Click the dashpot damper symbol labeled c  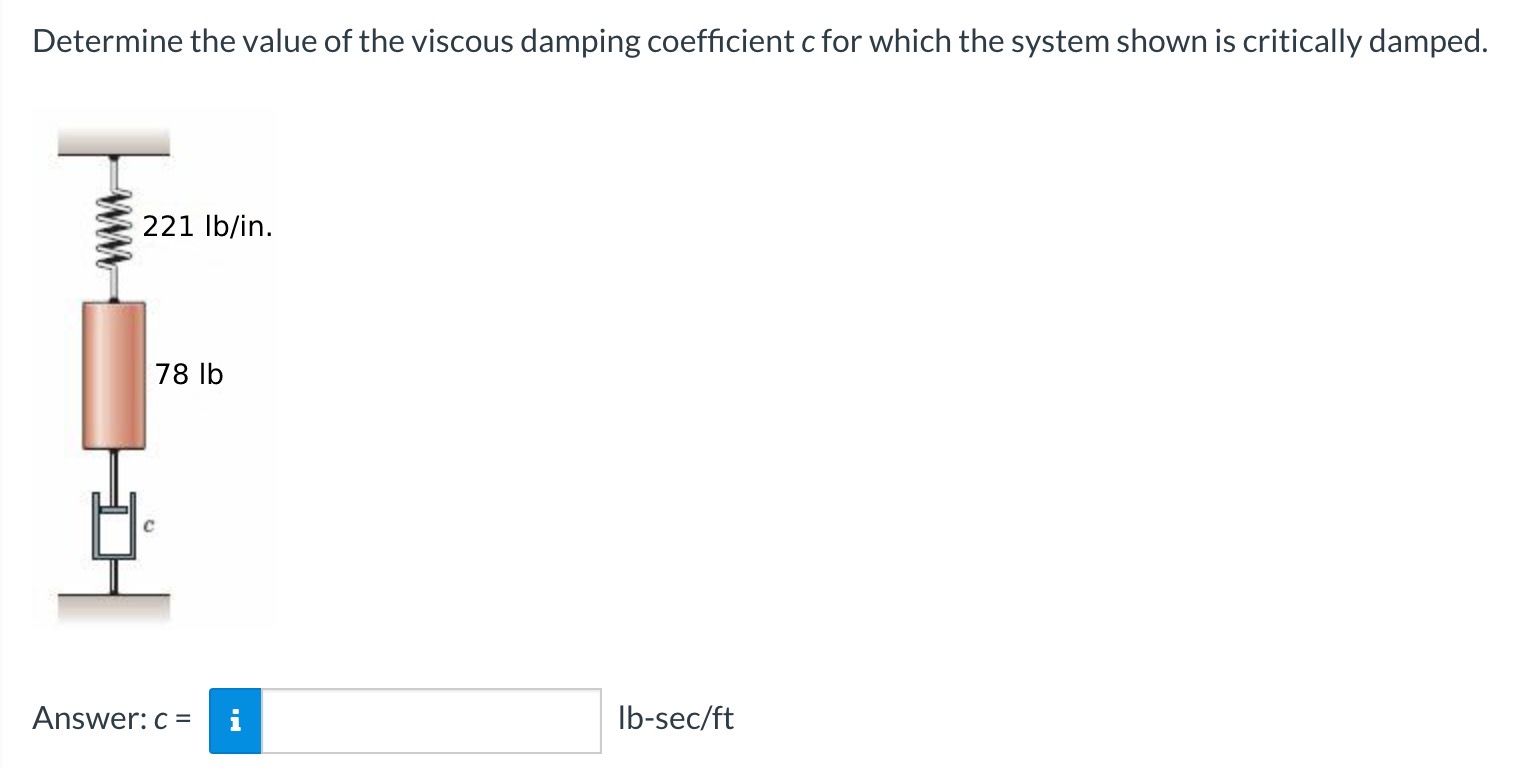tap(115, 527)
